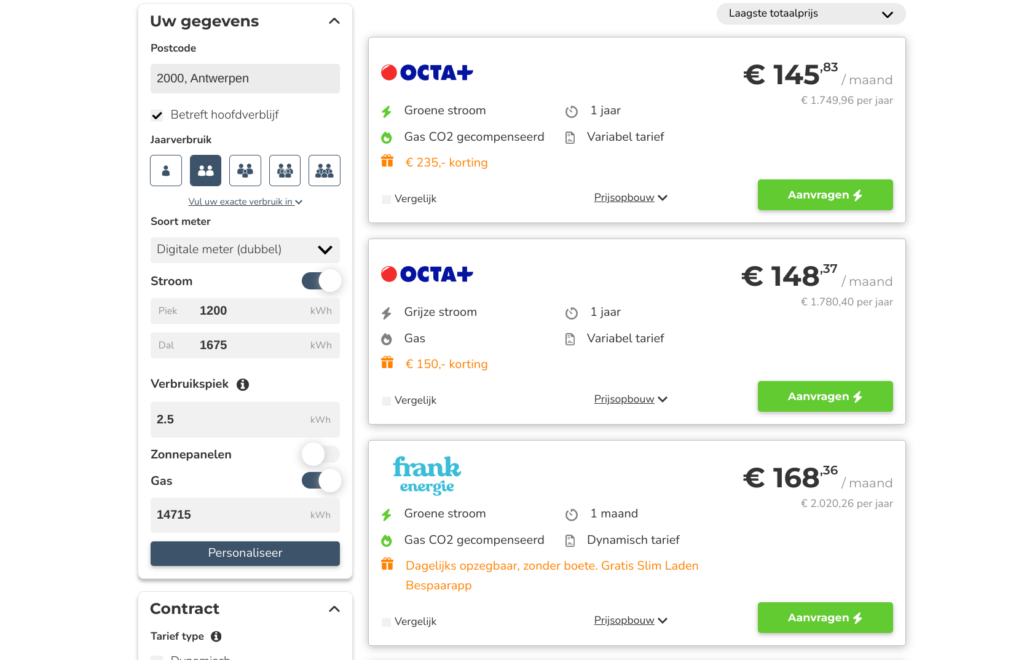Click the orange gift icon for €235 korting

click(x=387, y=162)
